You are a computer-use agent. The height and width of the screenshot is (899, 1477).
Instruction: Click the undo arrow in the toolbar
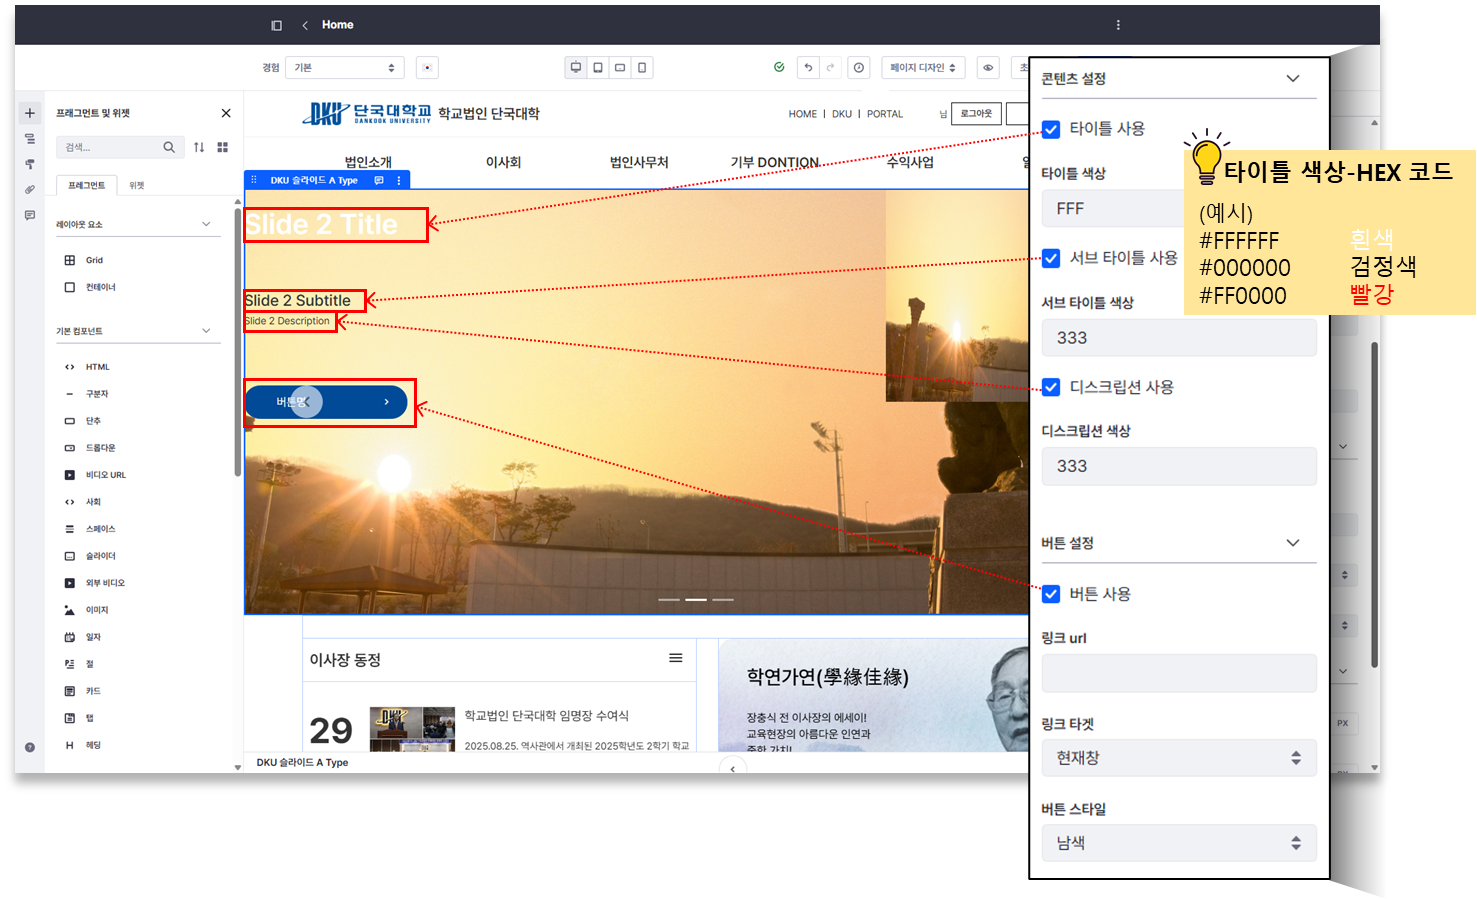808,68
